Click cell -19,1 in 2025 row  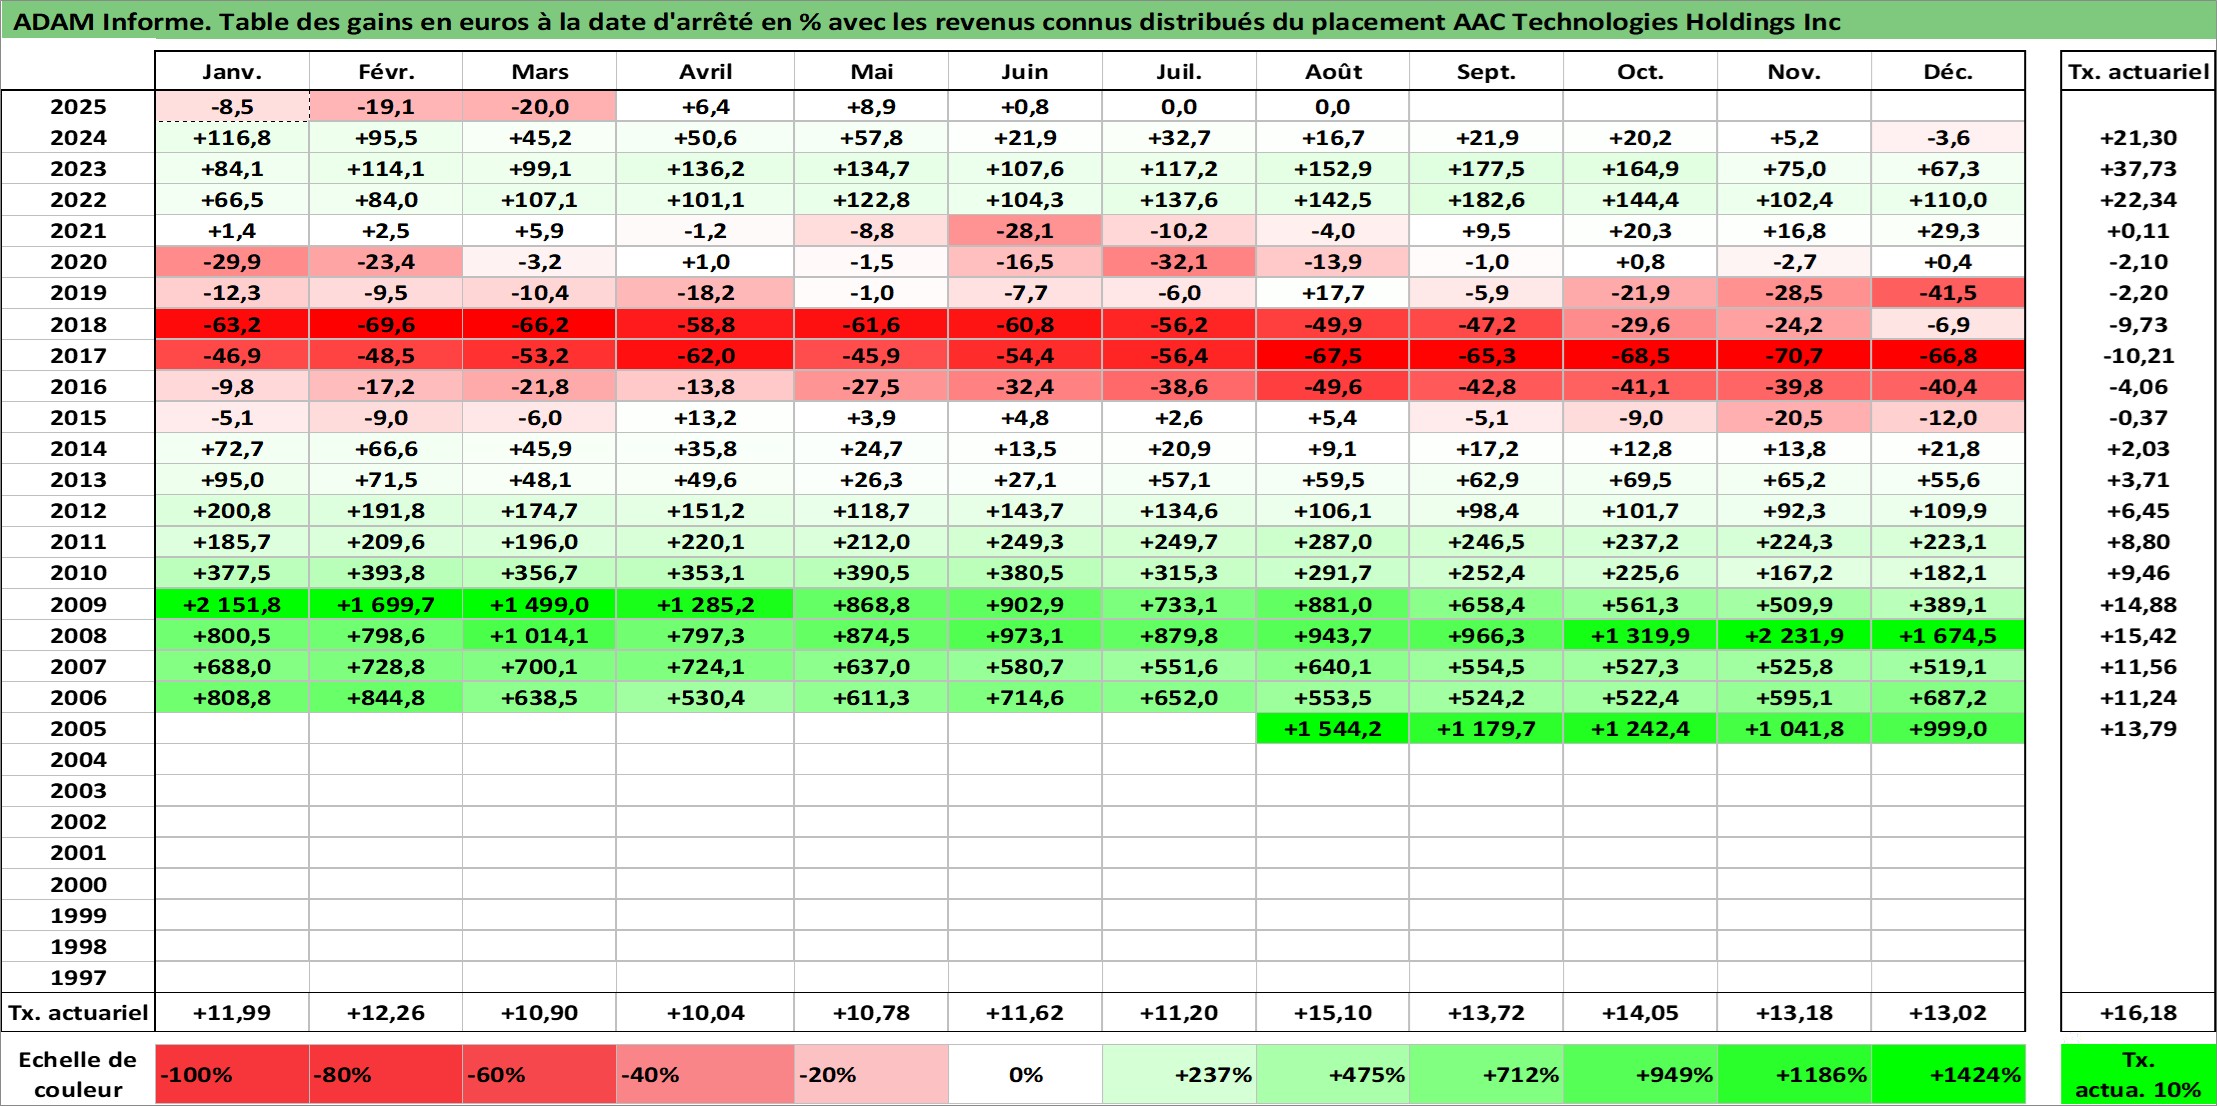click(x=386, y=107)
